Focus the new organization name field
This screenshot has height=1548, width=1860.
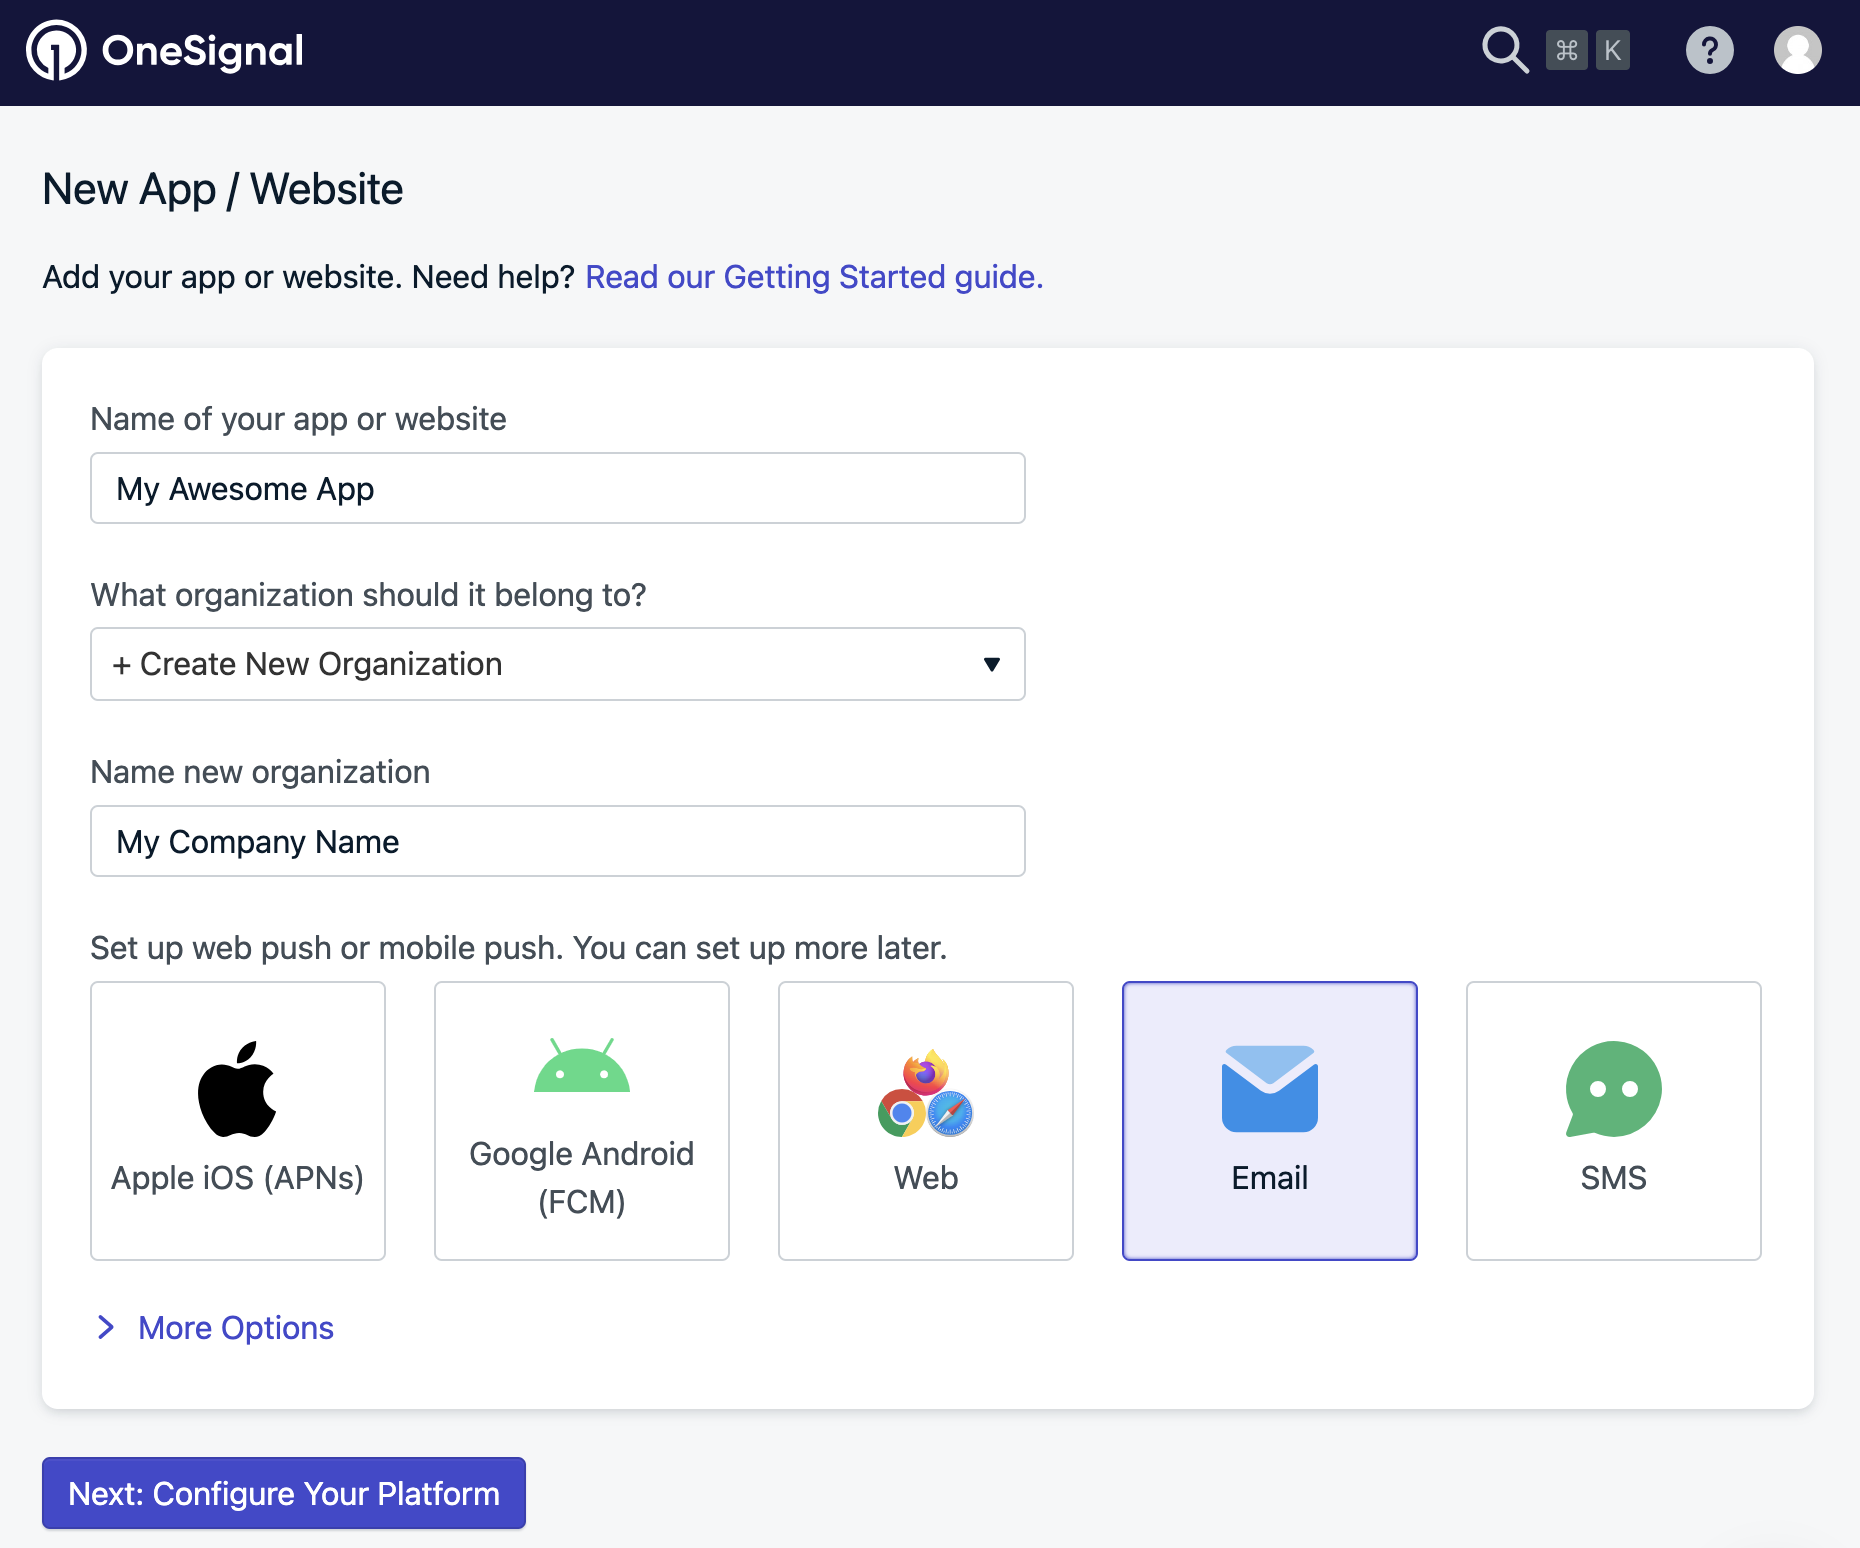558,841
